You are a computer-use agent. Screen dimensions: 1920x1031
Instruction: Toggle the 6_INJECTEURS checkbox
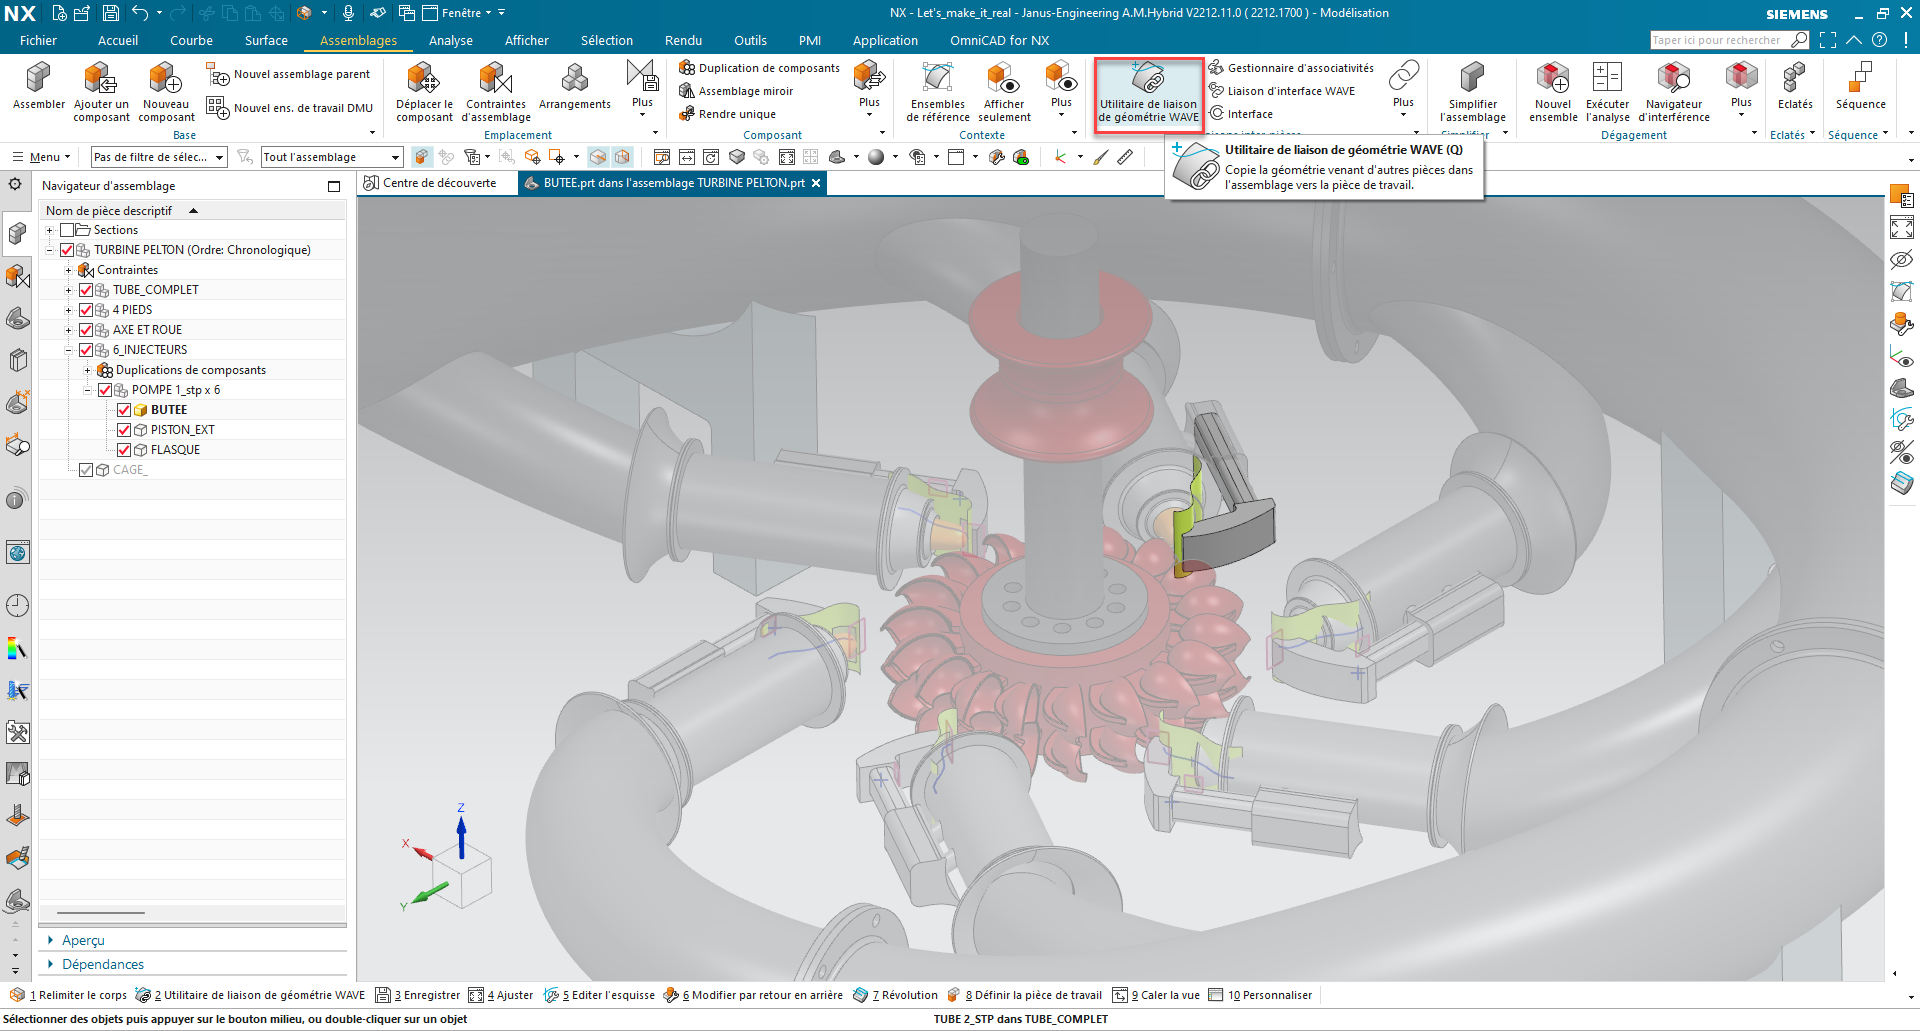86,350
